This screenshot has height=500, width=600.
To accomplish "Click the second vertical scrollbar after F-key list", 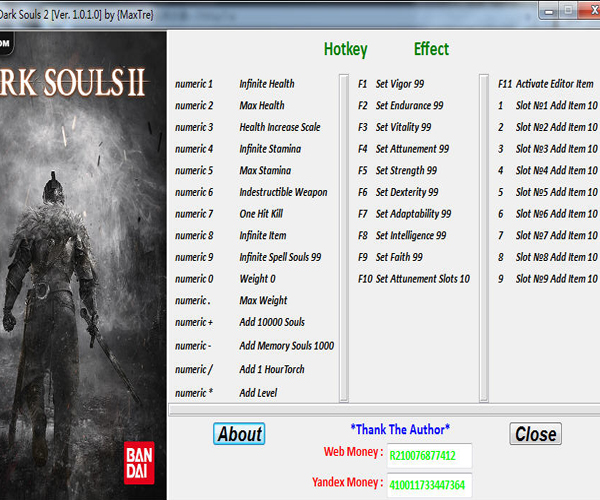I will click(484, 238).
